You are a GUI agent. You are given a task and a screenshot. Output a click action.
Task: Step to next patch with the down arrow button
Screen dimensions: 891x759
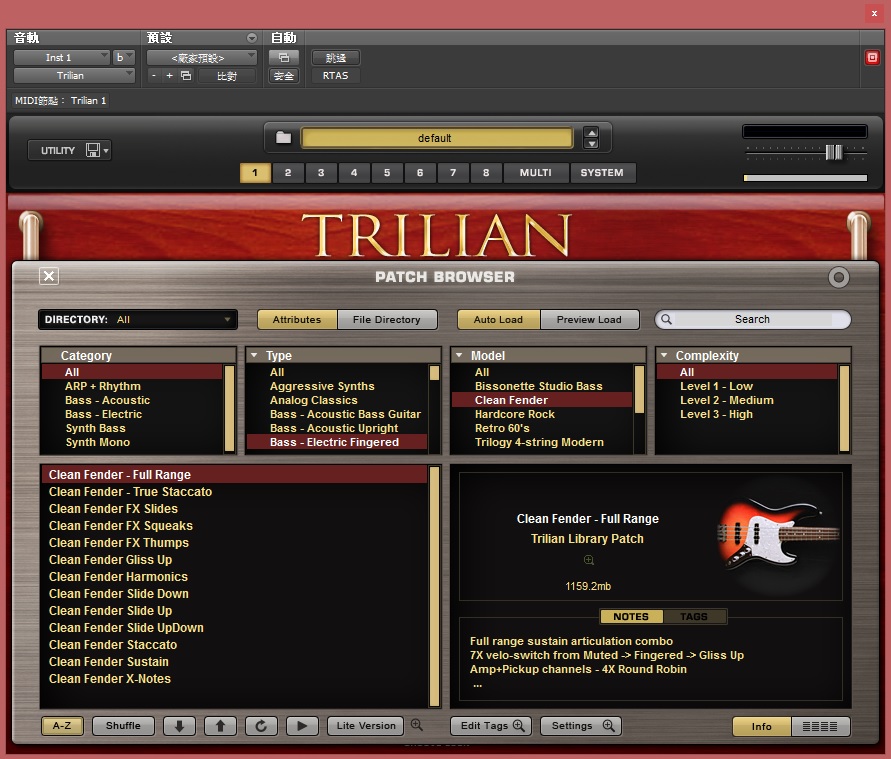[x=180, y=725]
